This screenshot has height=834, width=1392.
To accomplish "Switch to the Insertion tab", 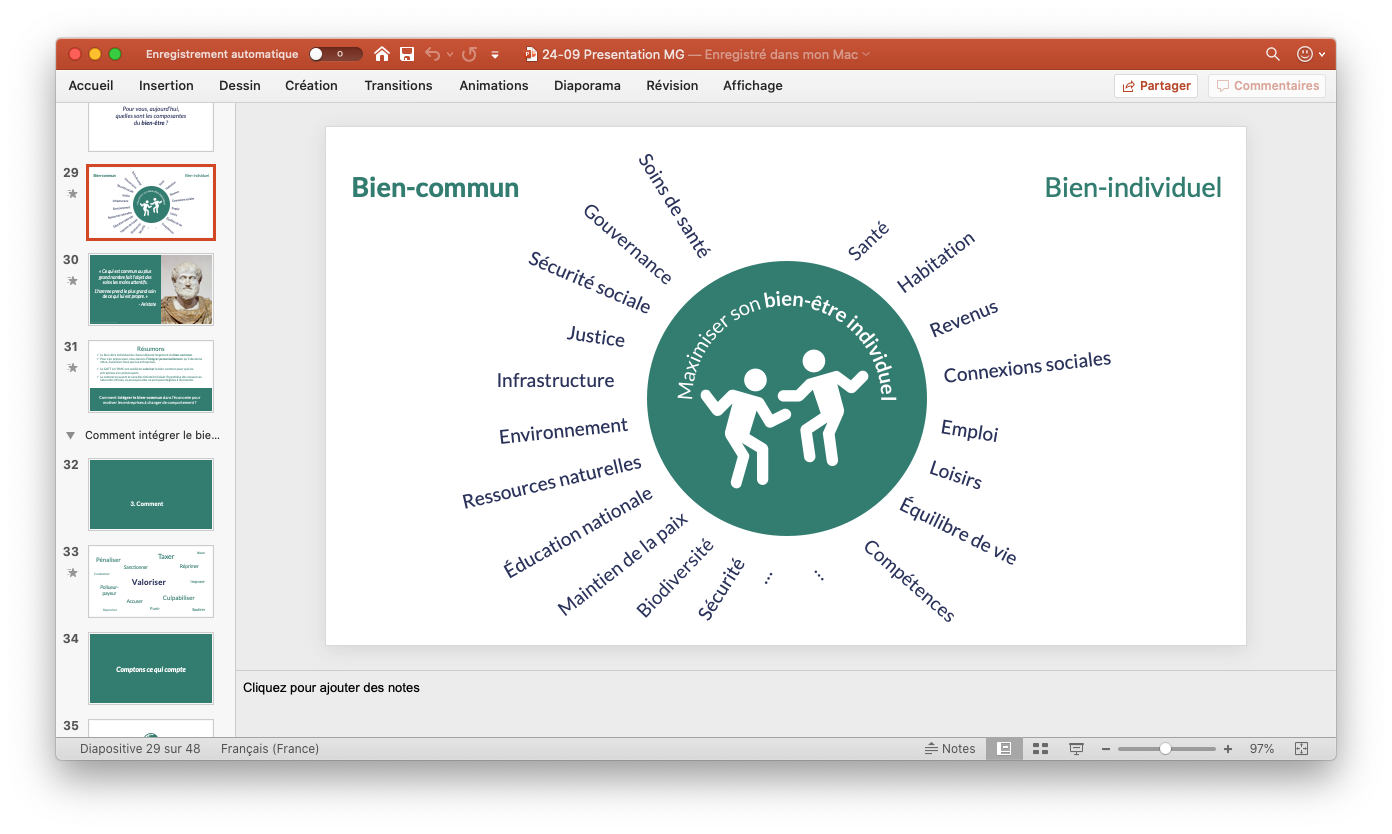I will click(x=166, y=86).
